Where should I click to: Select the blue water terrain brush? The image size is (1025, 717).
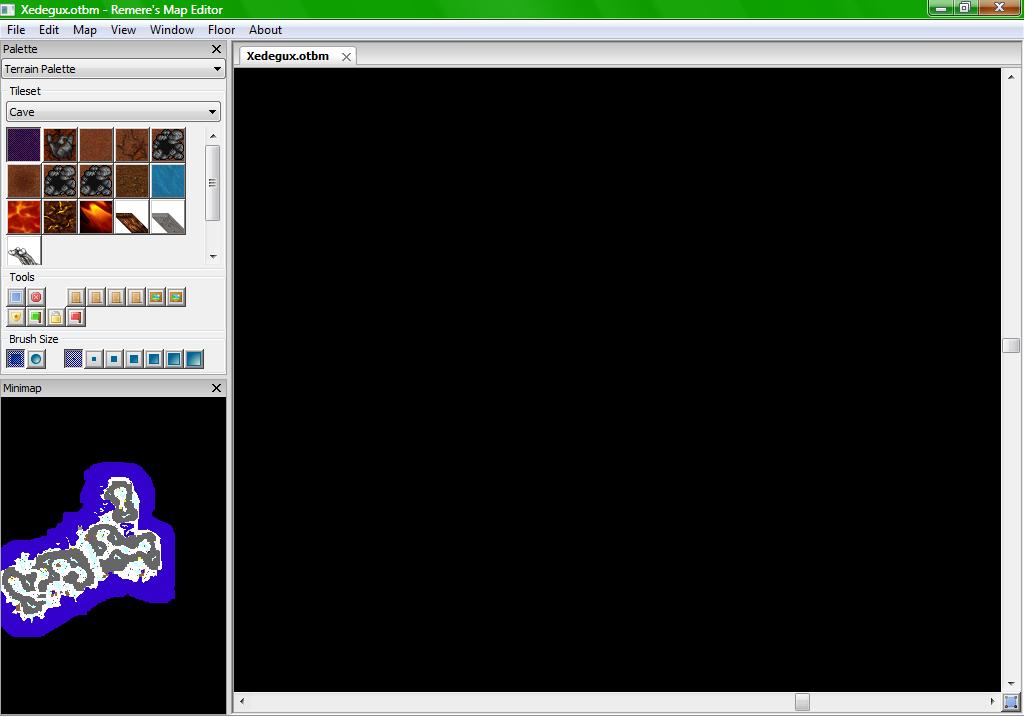click(168, 181)
